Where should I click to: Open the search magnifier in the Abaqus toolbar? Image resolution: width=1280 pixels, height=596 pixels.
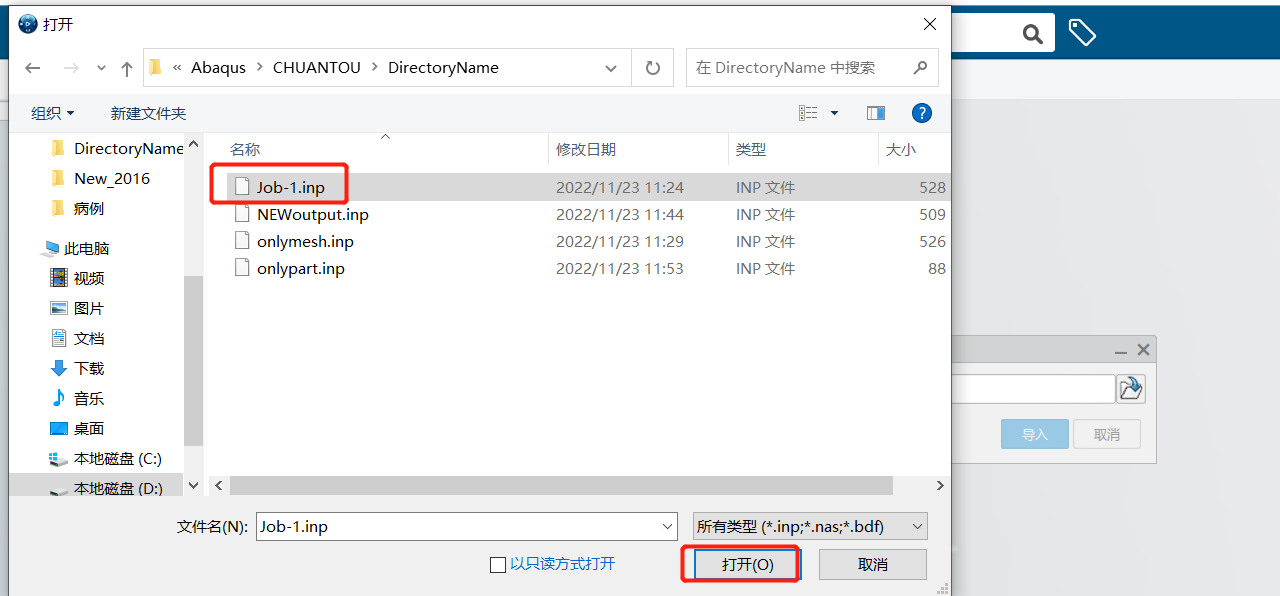(1032, 32)
